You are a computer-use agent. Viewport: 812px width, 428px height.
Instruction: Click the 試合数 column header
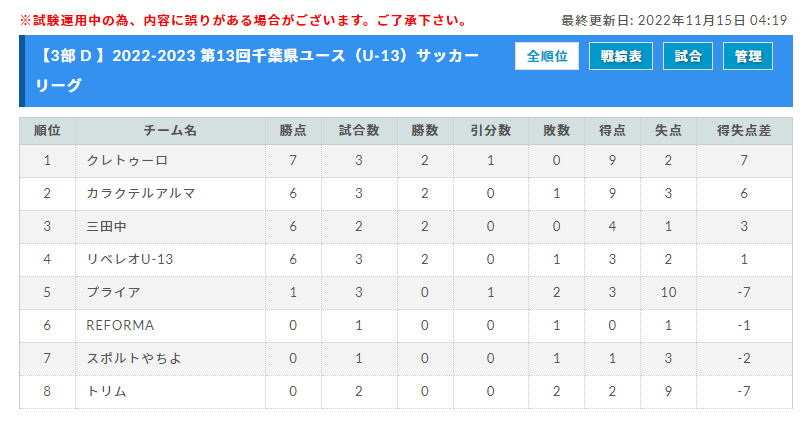(x=359, y=131)
